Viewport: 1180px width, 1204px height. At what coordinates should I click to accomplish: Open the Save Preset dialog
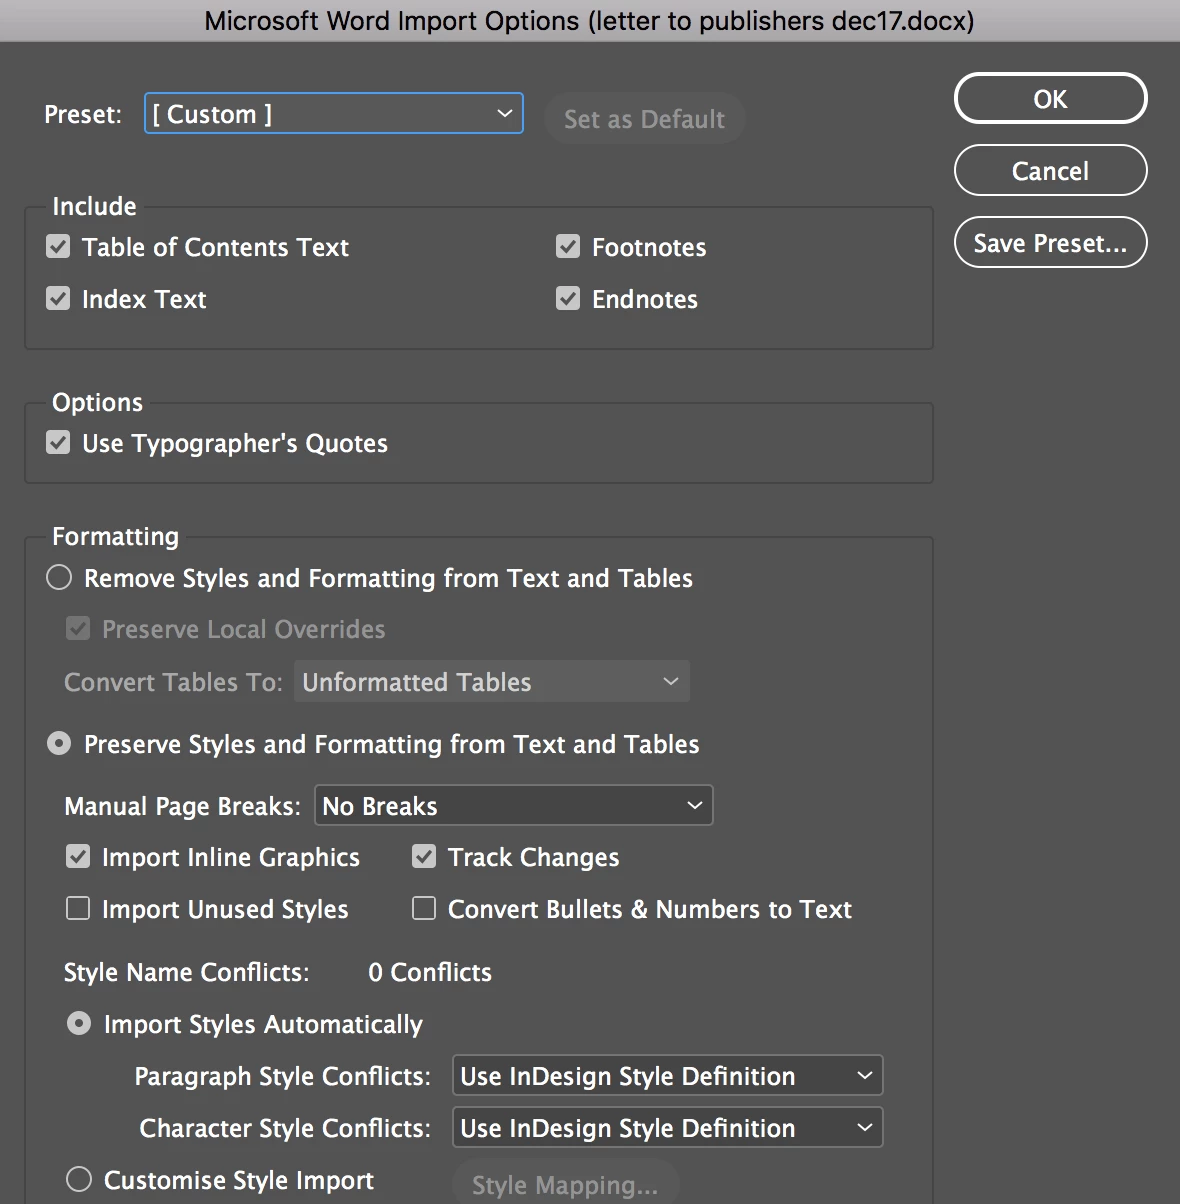(x=1050, y=243)
